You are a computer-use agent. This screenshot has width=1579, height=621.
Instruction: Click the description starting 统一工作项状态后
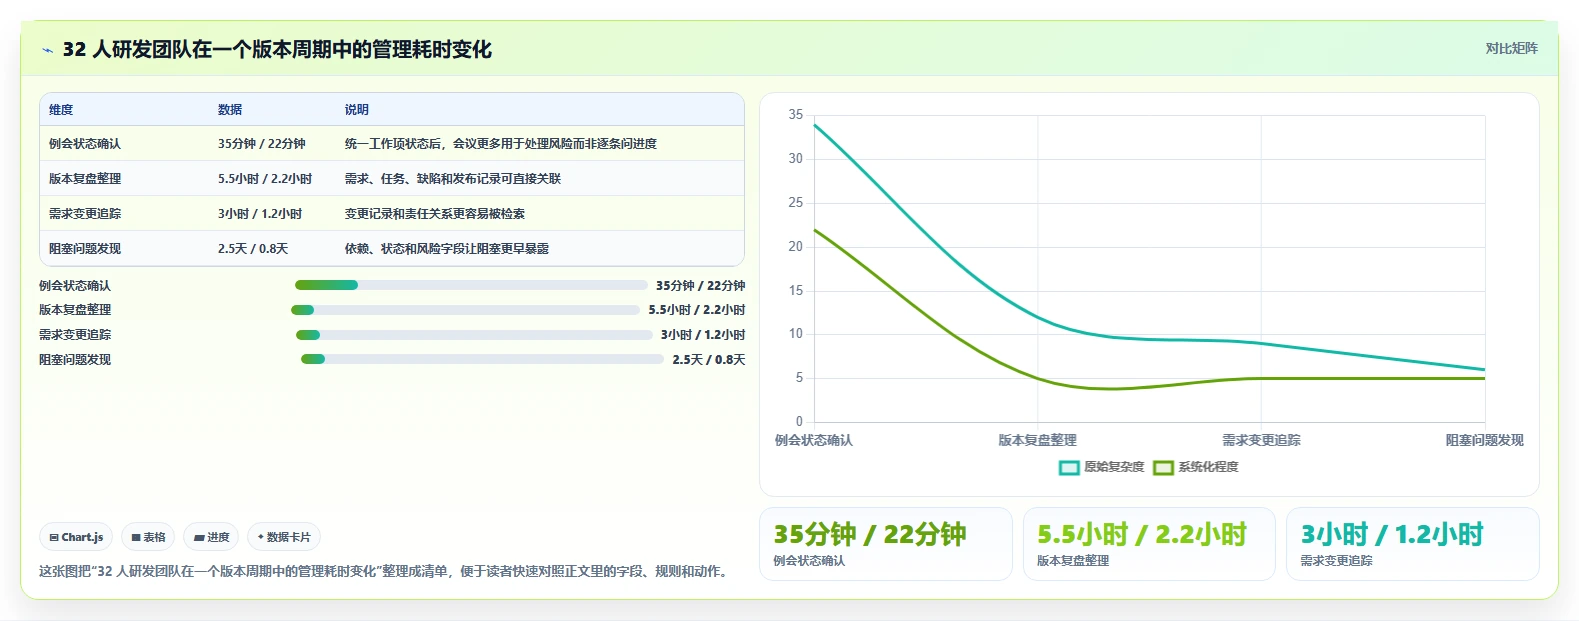[x=501, y=144]
